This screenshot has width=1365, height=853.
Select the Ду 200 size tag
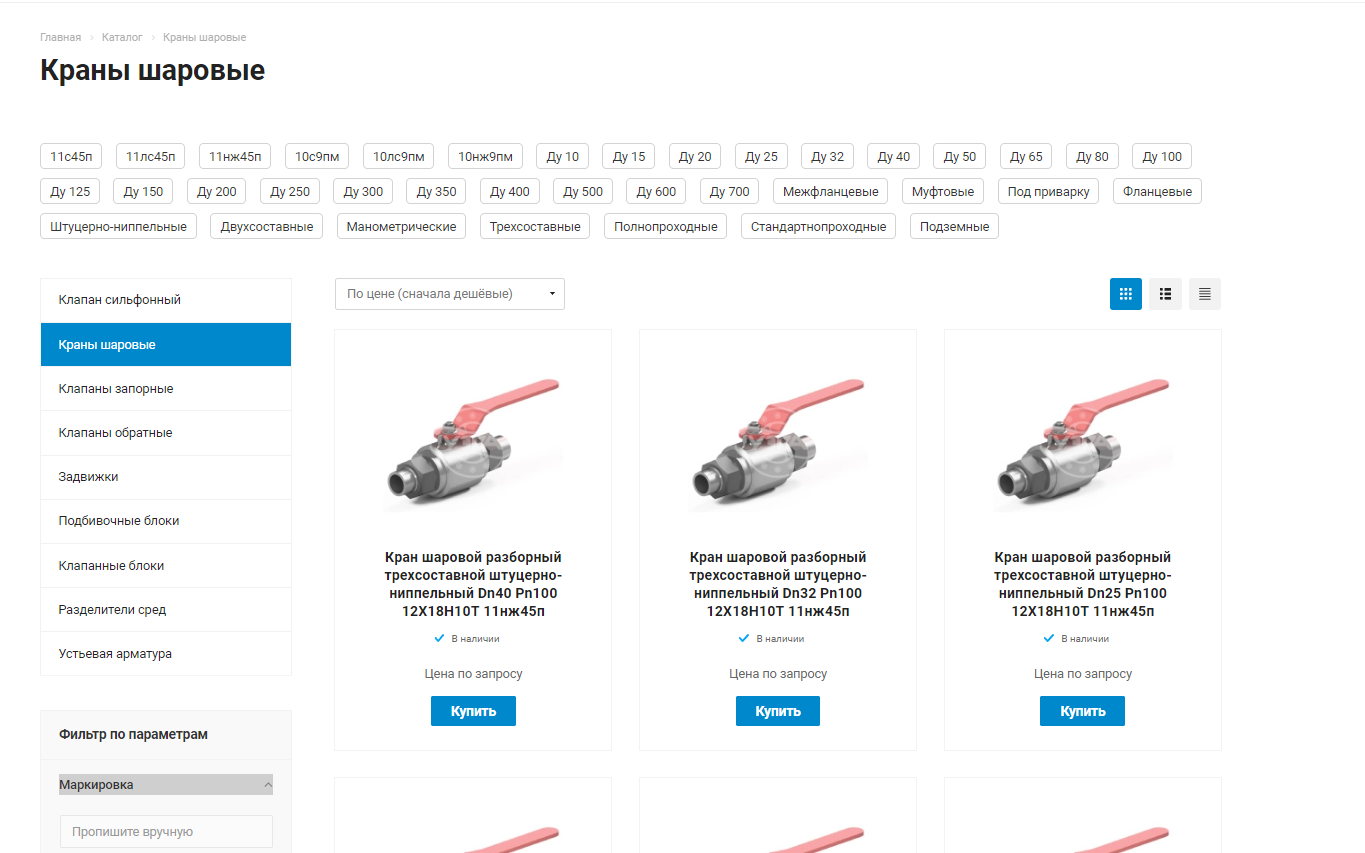217,191
